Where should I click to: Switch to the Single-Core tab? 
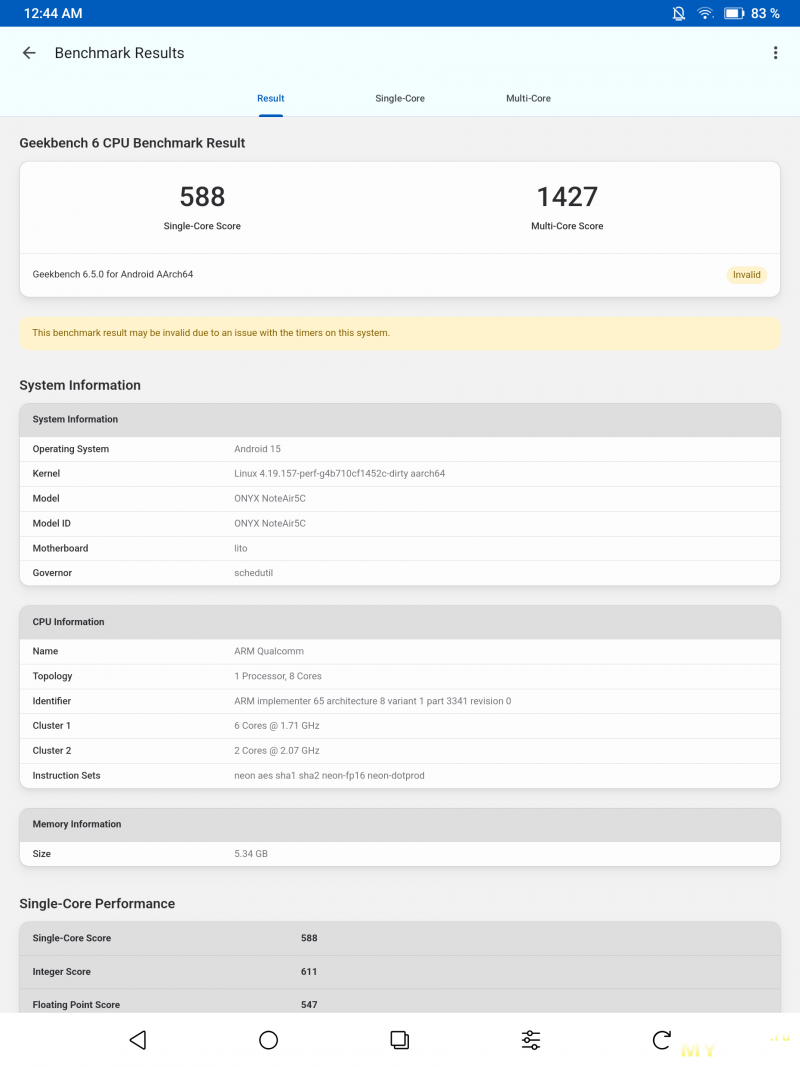tap(400, 98)
